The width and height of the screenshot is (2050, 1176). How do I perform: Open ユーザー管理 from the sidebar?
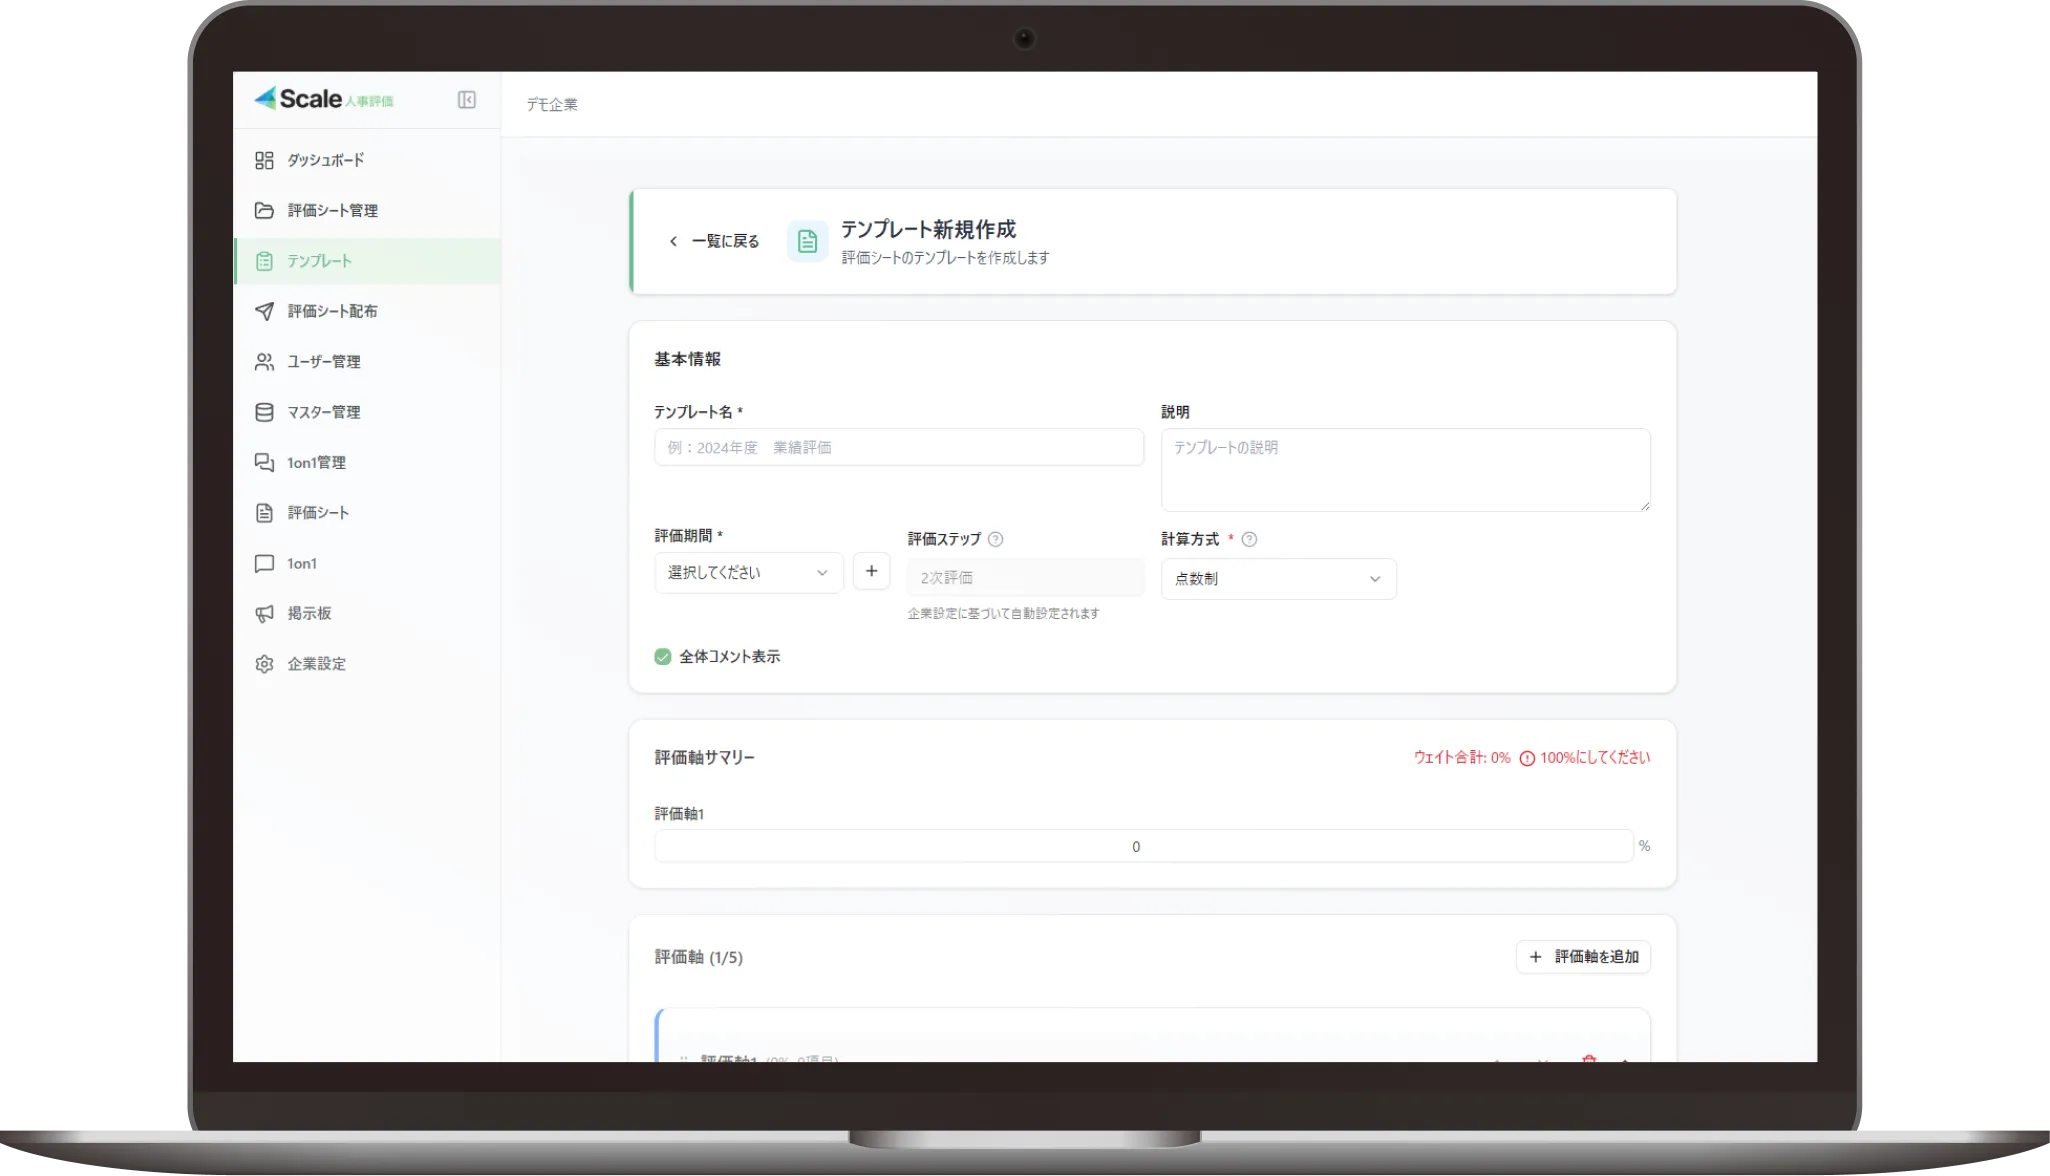tap(325, 361)
